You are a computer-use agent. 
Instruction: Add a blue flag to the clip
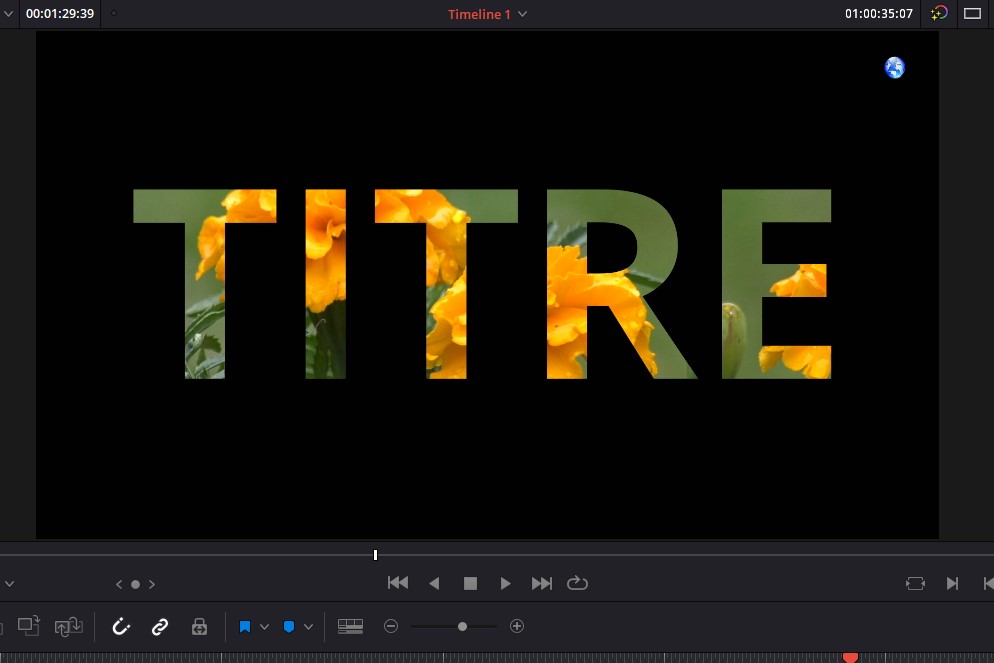[x=245, y=627]
